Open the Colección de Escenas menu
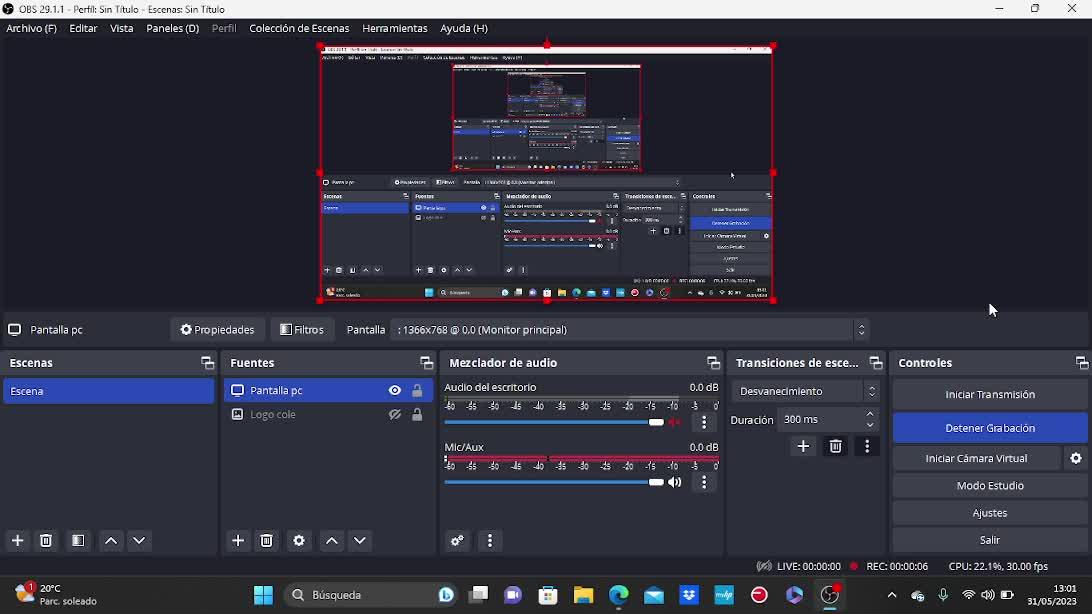The width and height of the screenshot is (1092, 614). point(298,29)
